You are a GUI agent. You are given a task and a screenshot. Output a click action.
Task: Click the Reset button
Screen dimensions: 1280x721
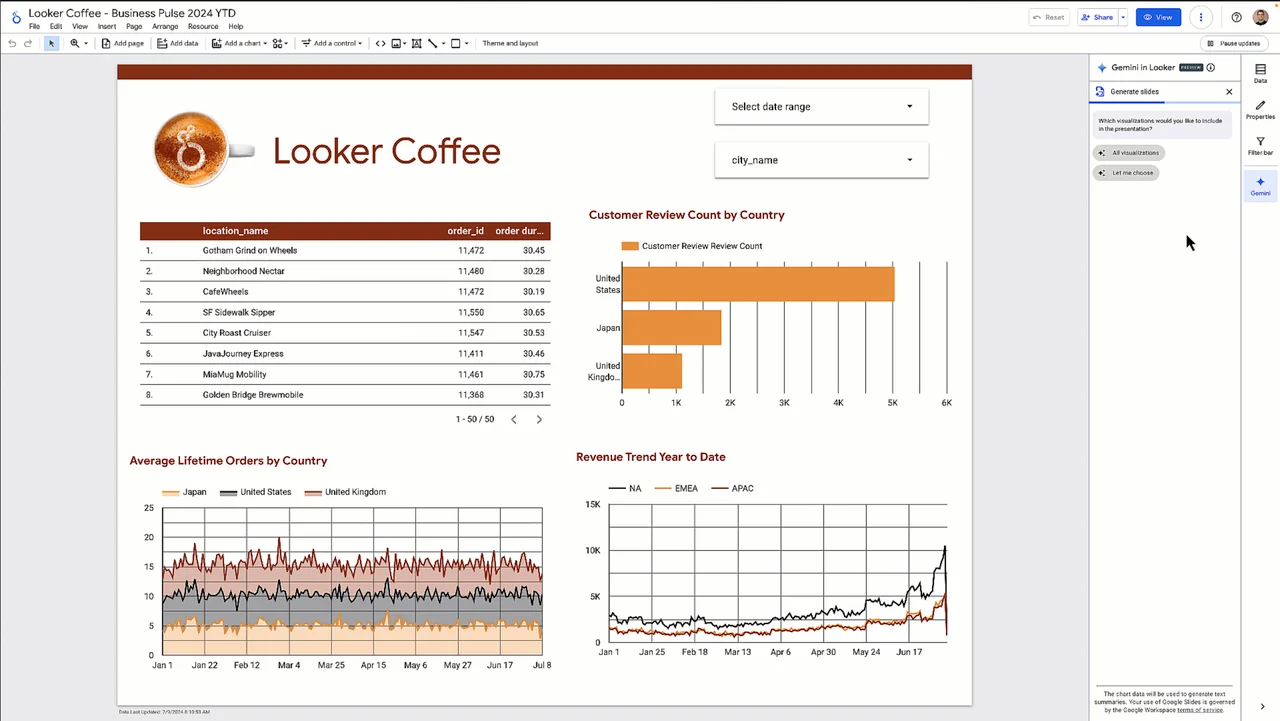point(1049,17)
